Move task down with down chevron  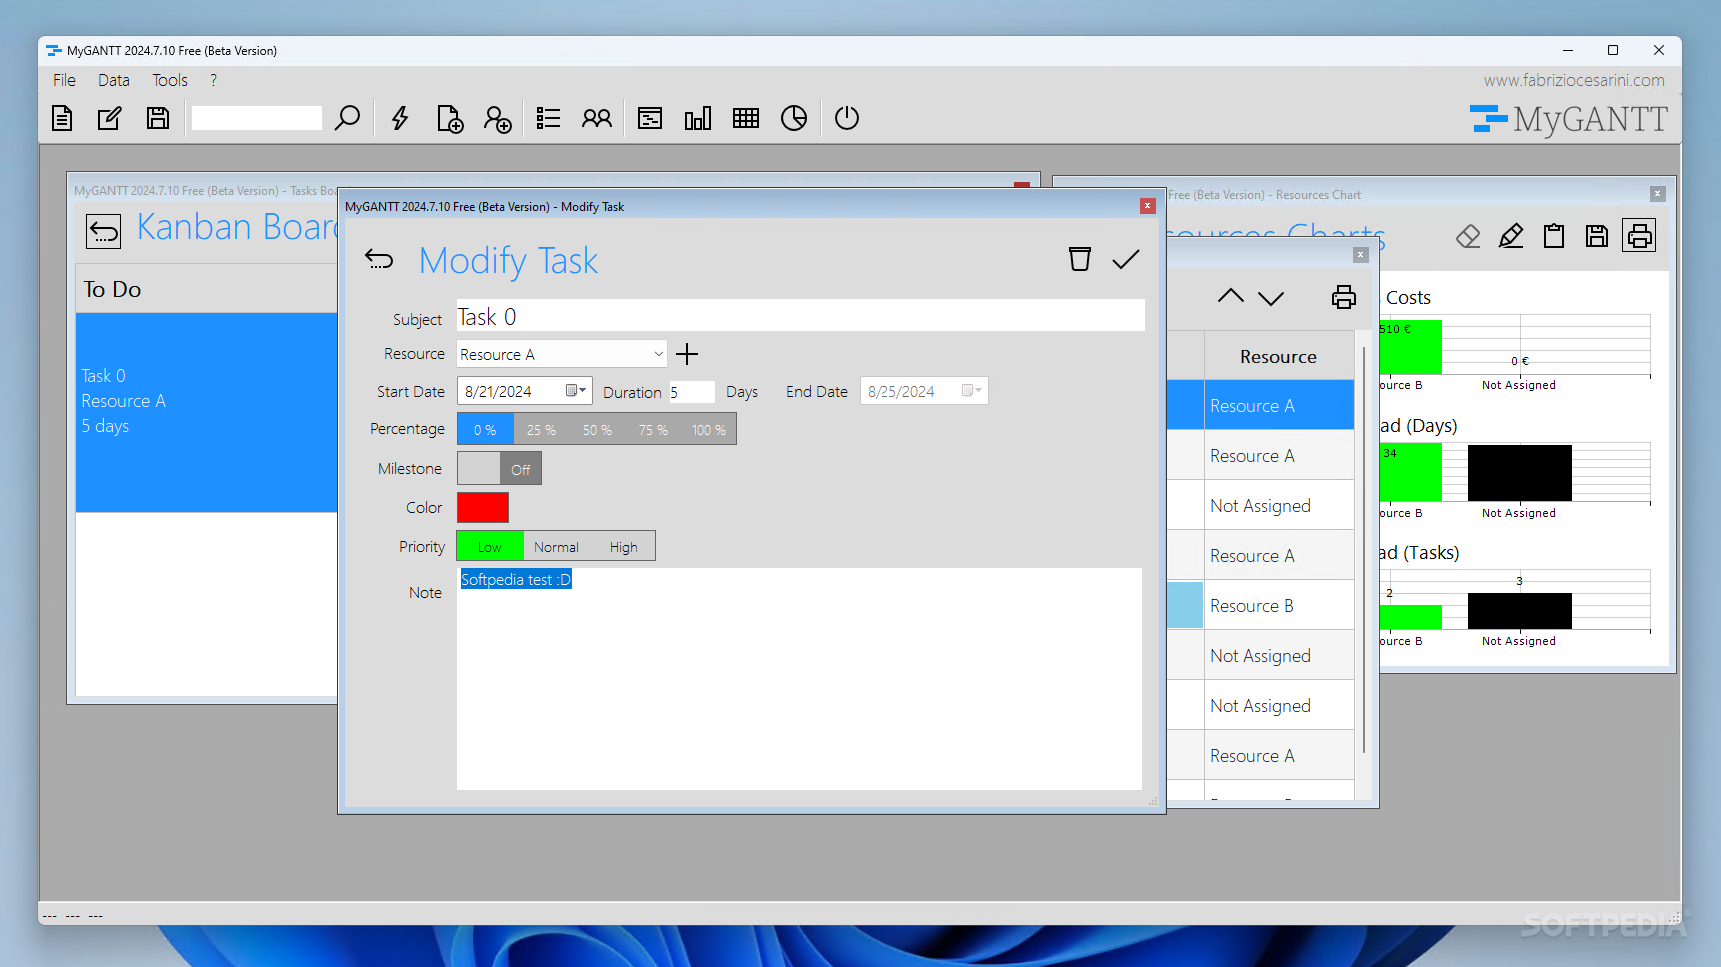1271,298
